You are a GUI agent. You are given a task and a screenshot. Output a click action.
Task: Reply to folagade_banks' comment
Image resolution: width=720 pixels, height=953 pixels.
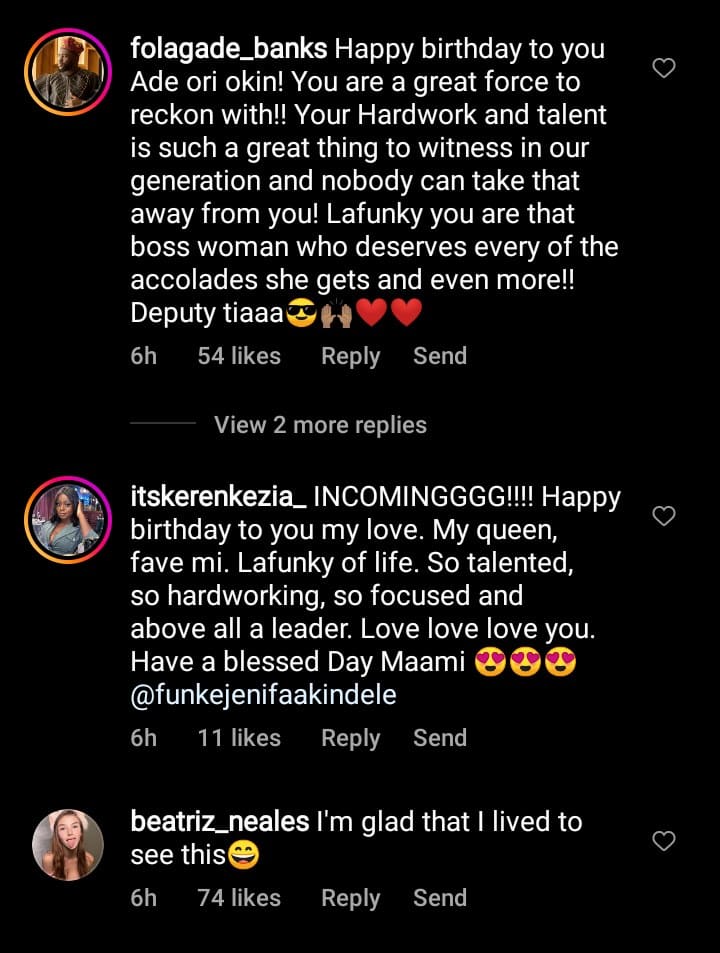[350, 356]
